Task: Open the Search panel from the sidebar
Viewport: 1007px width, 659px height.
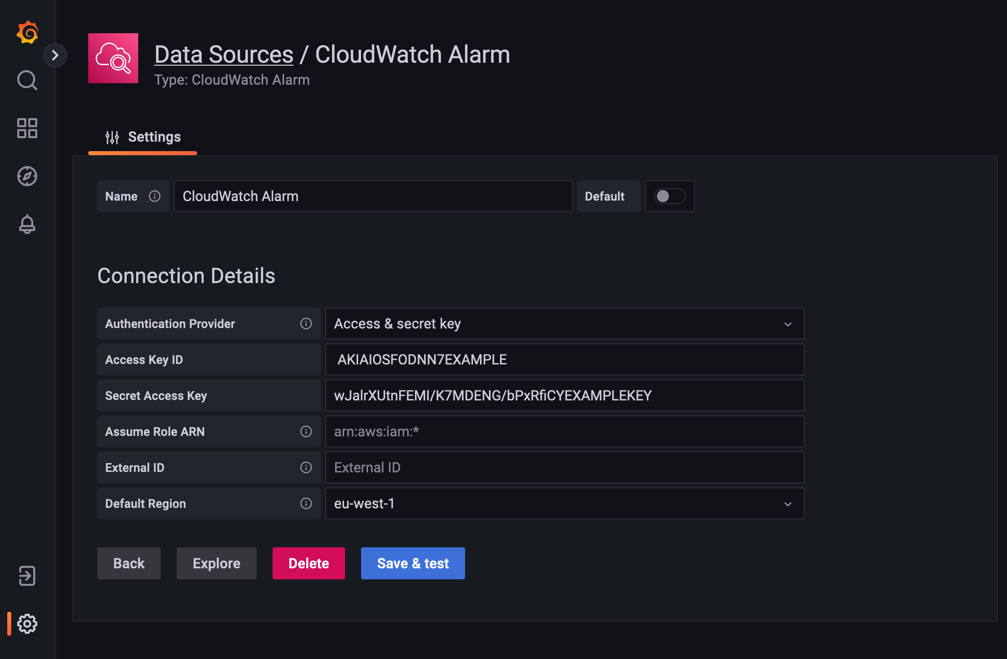Action: pyautogui.click(x=26, y=80)
